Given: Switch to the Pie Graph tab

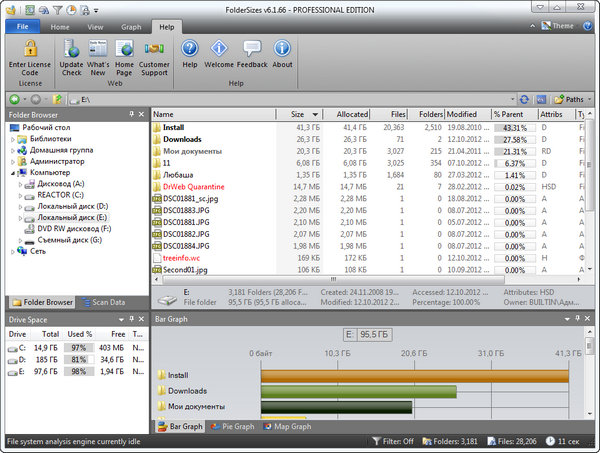Looking at the screenshot, I should click(x=234, y=426).
